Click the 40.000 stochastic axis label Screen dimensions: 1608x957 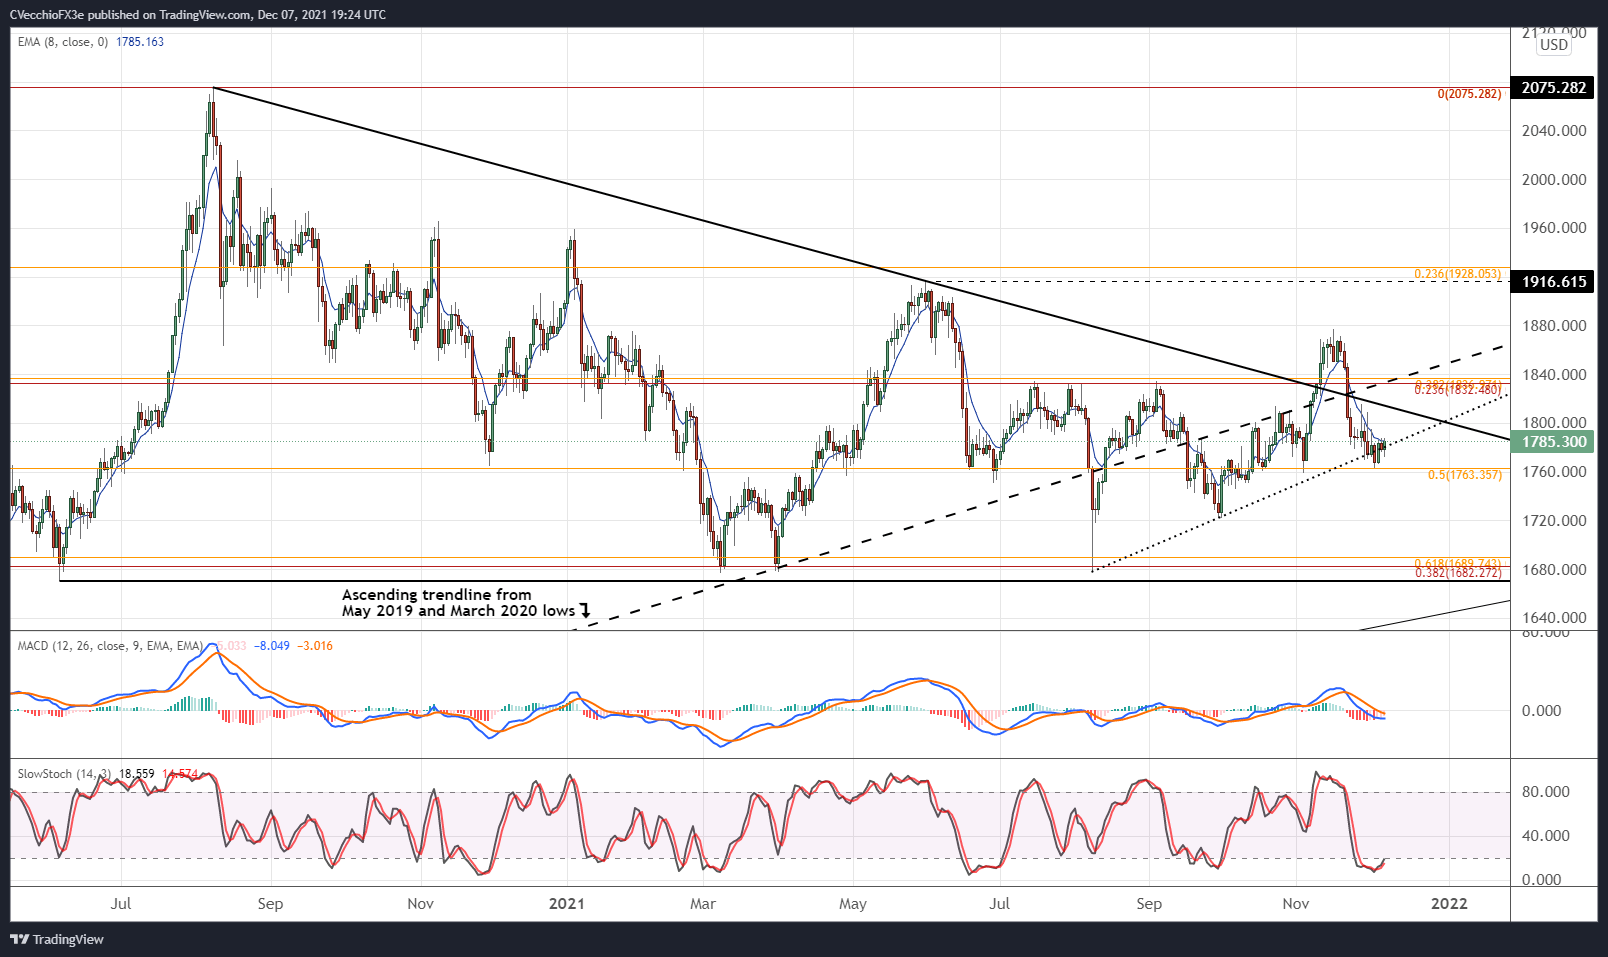pos(1546,835)
